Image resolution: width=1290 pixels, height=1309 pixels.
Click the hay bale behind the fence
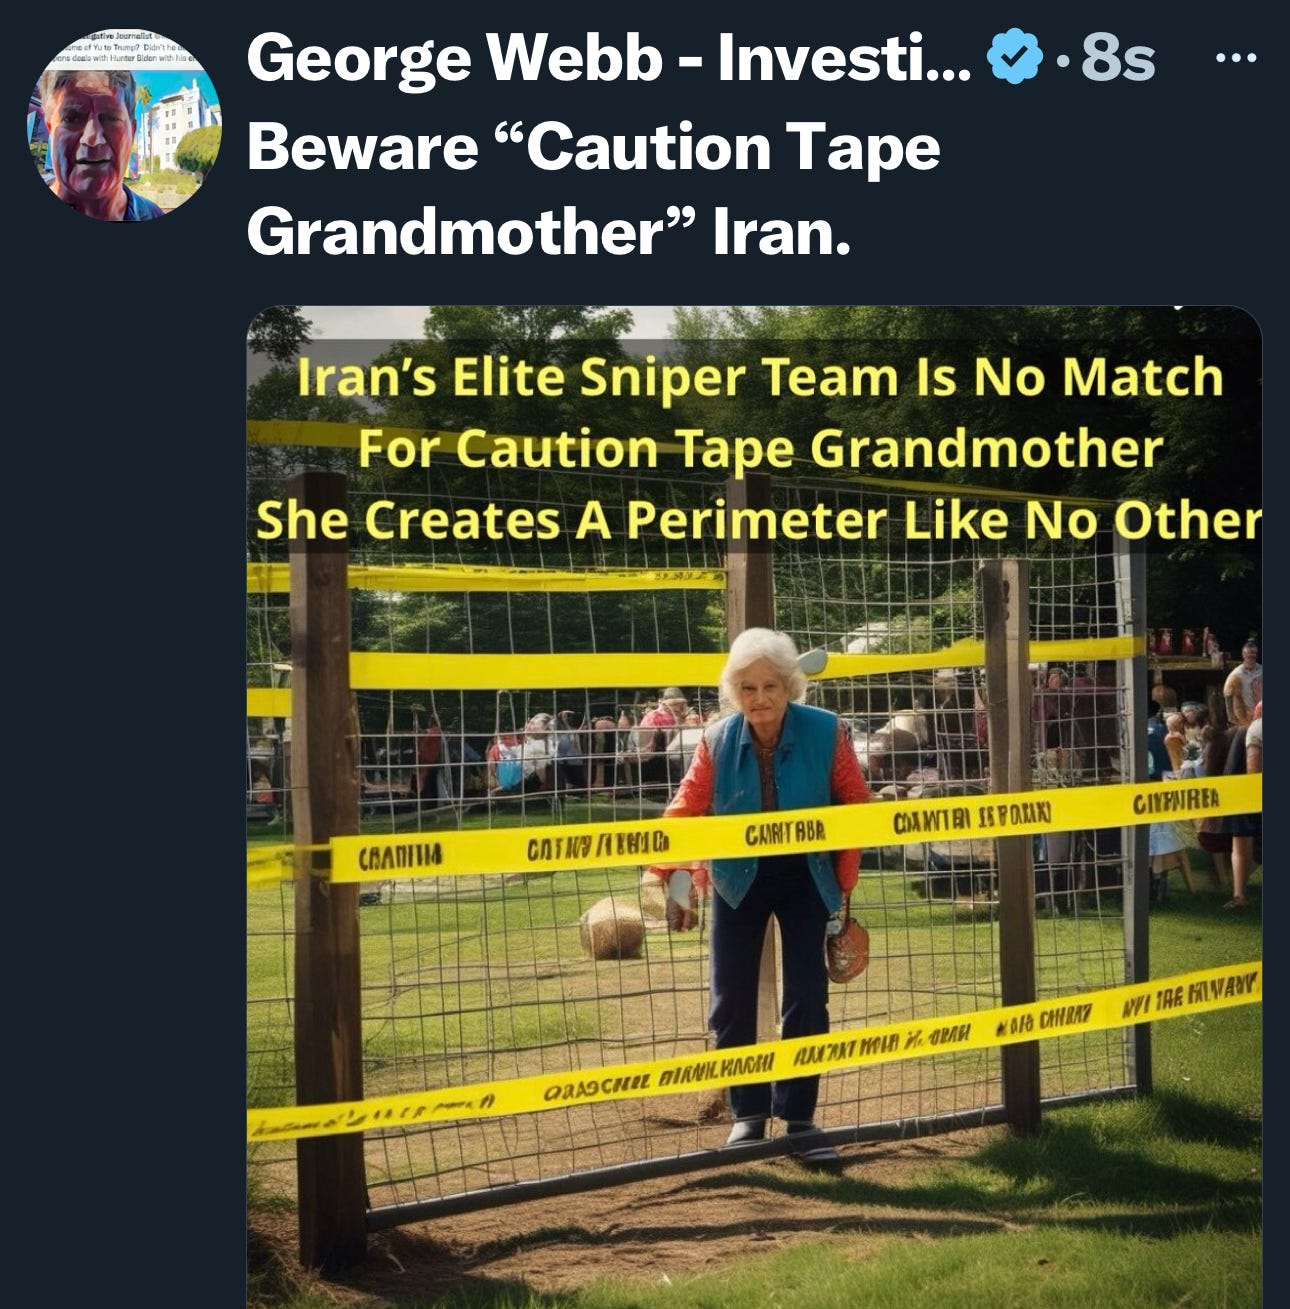click(x=613, y=928)
